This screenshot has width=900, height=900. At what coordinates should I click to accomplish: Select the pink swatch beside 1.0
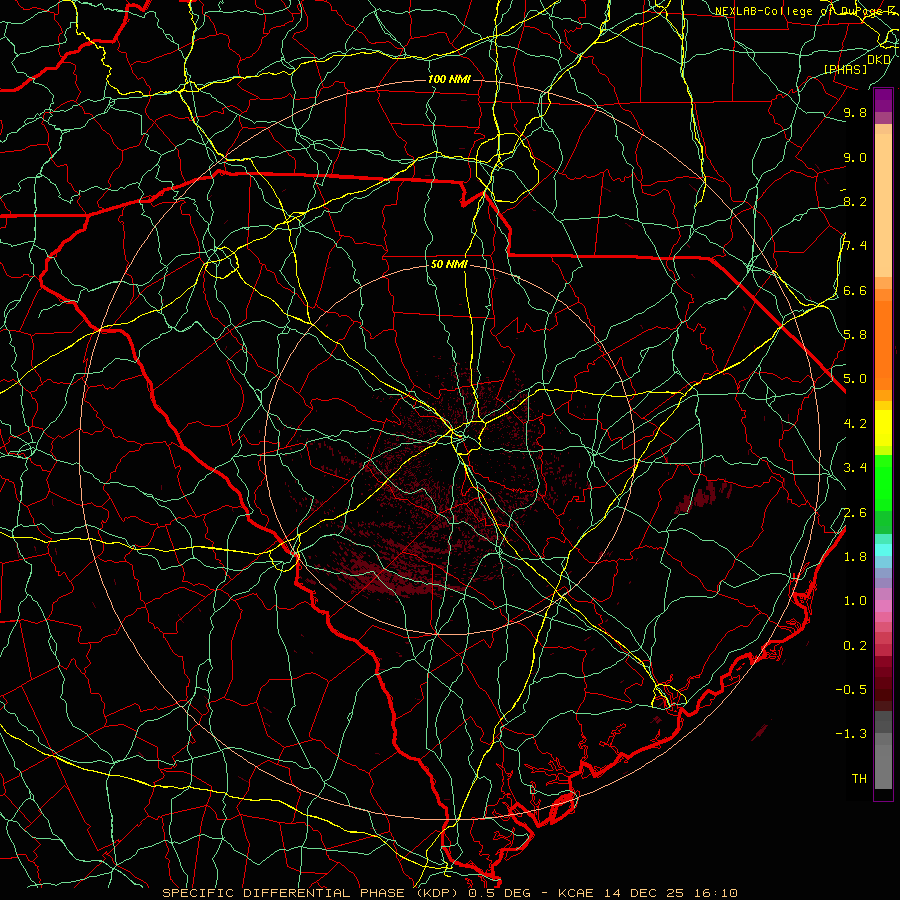883,605
